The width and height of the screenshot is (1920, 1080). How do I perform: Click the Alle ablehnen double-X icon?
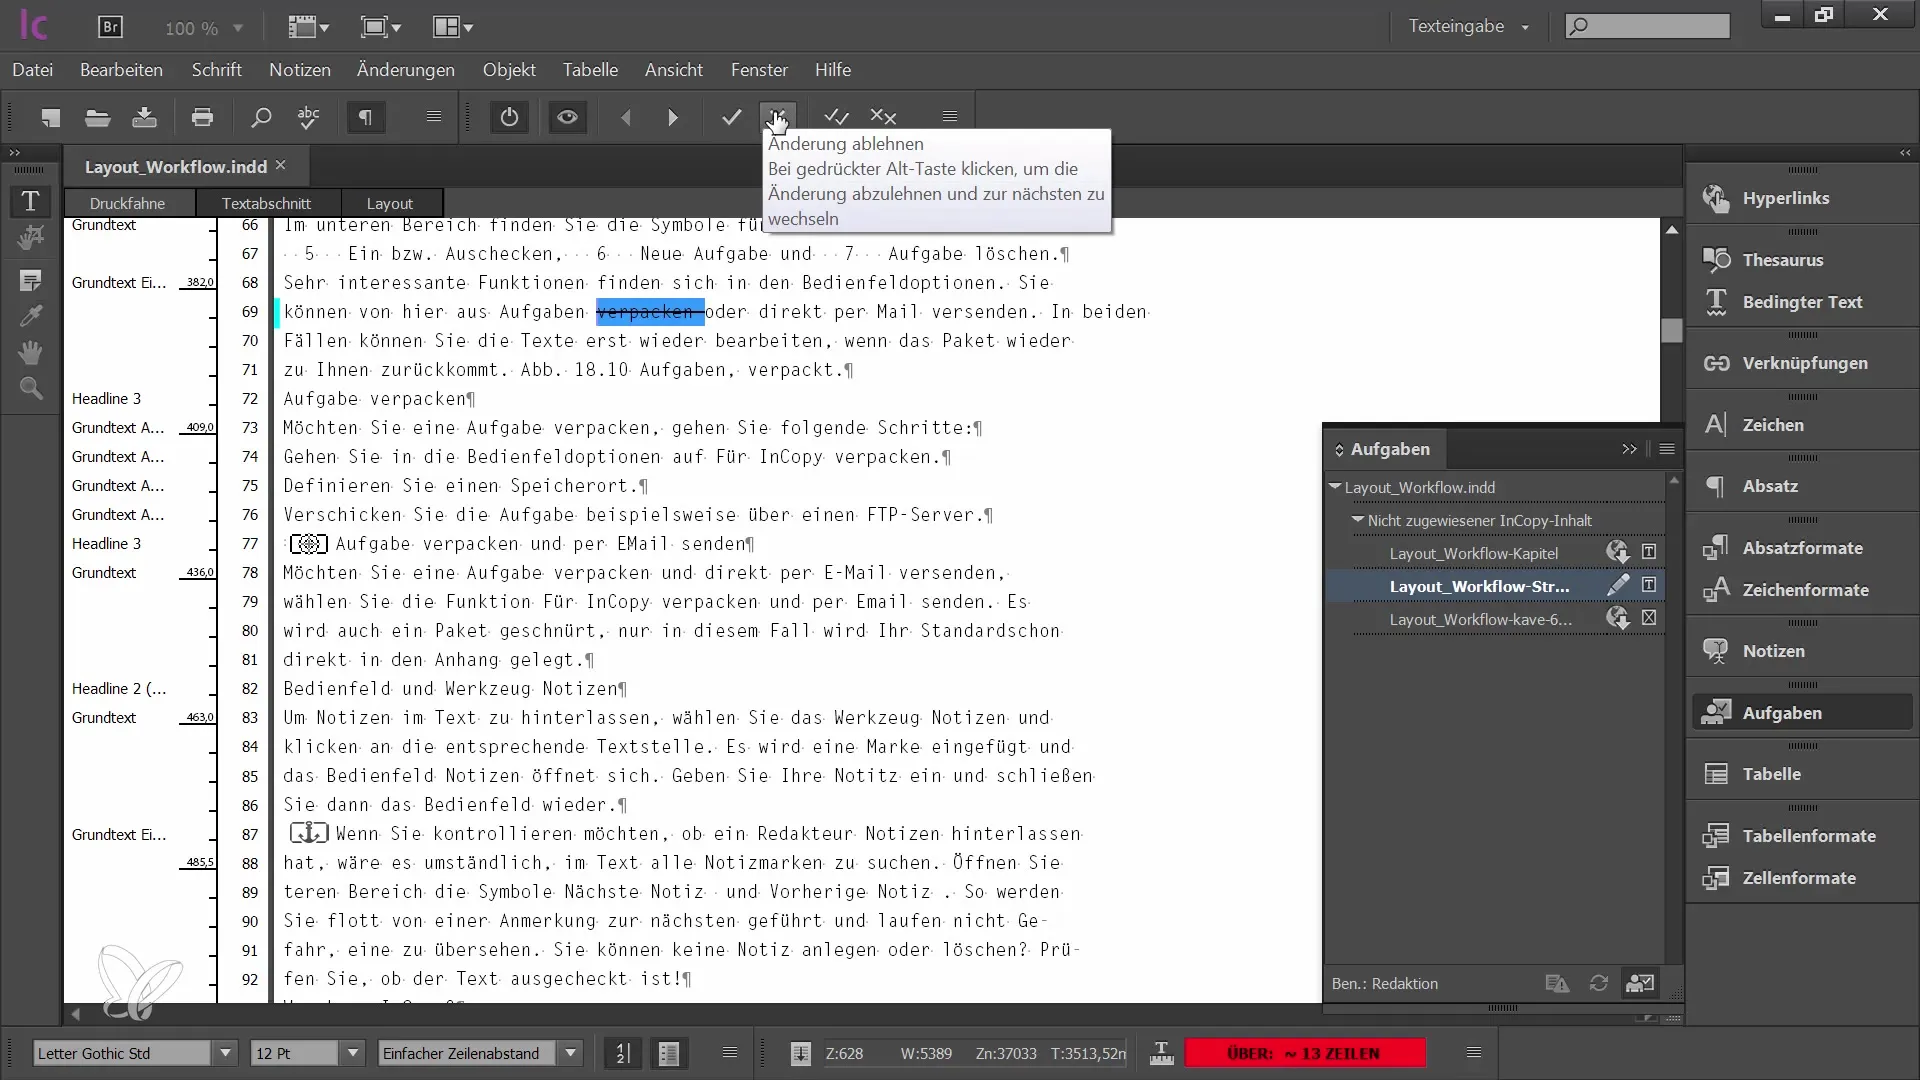coord(884,117)
